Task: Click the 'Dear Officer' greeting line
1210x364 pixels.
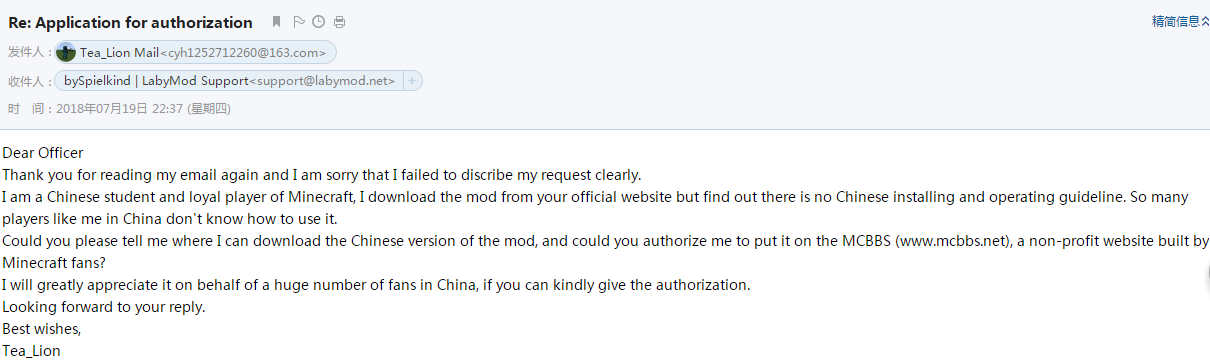Action: click(43, 153)
